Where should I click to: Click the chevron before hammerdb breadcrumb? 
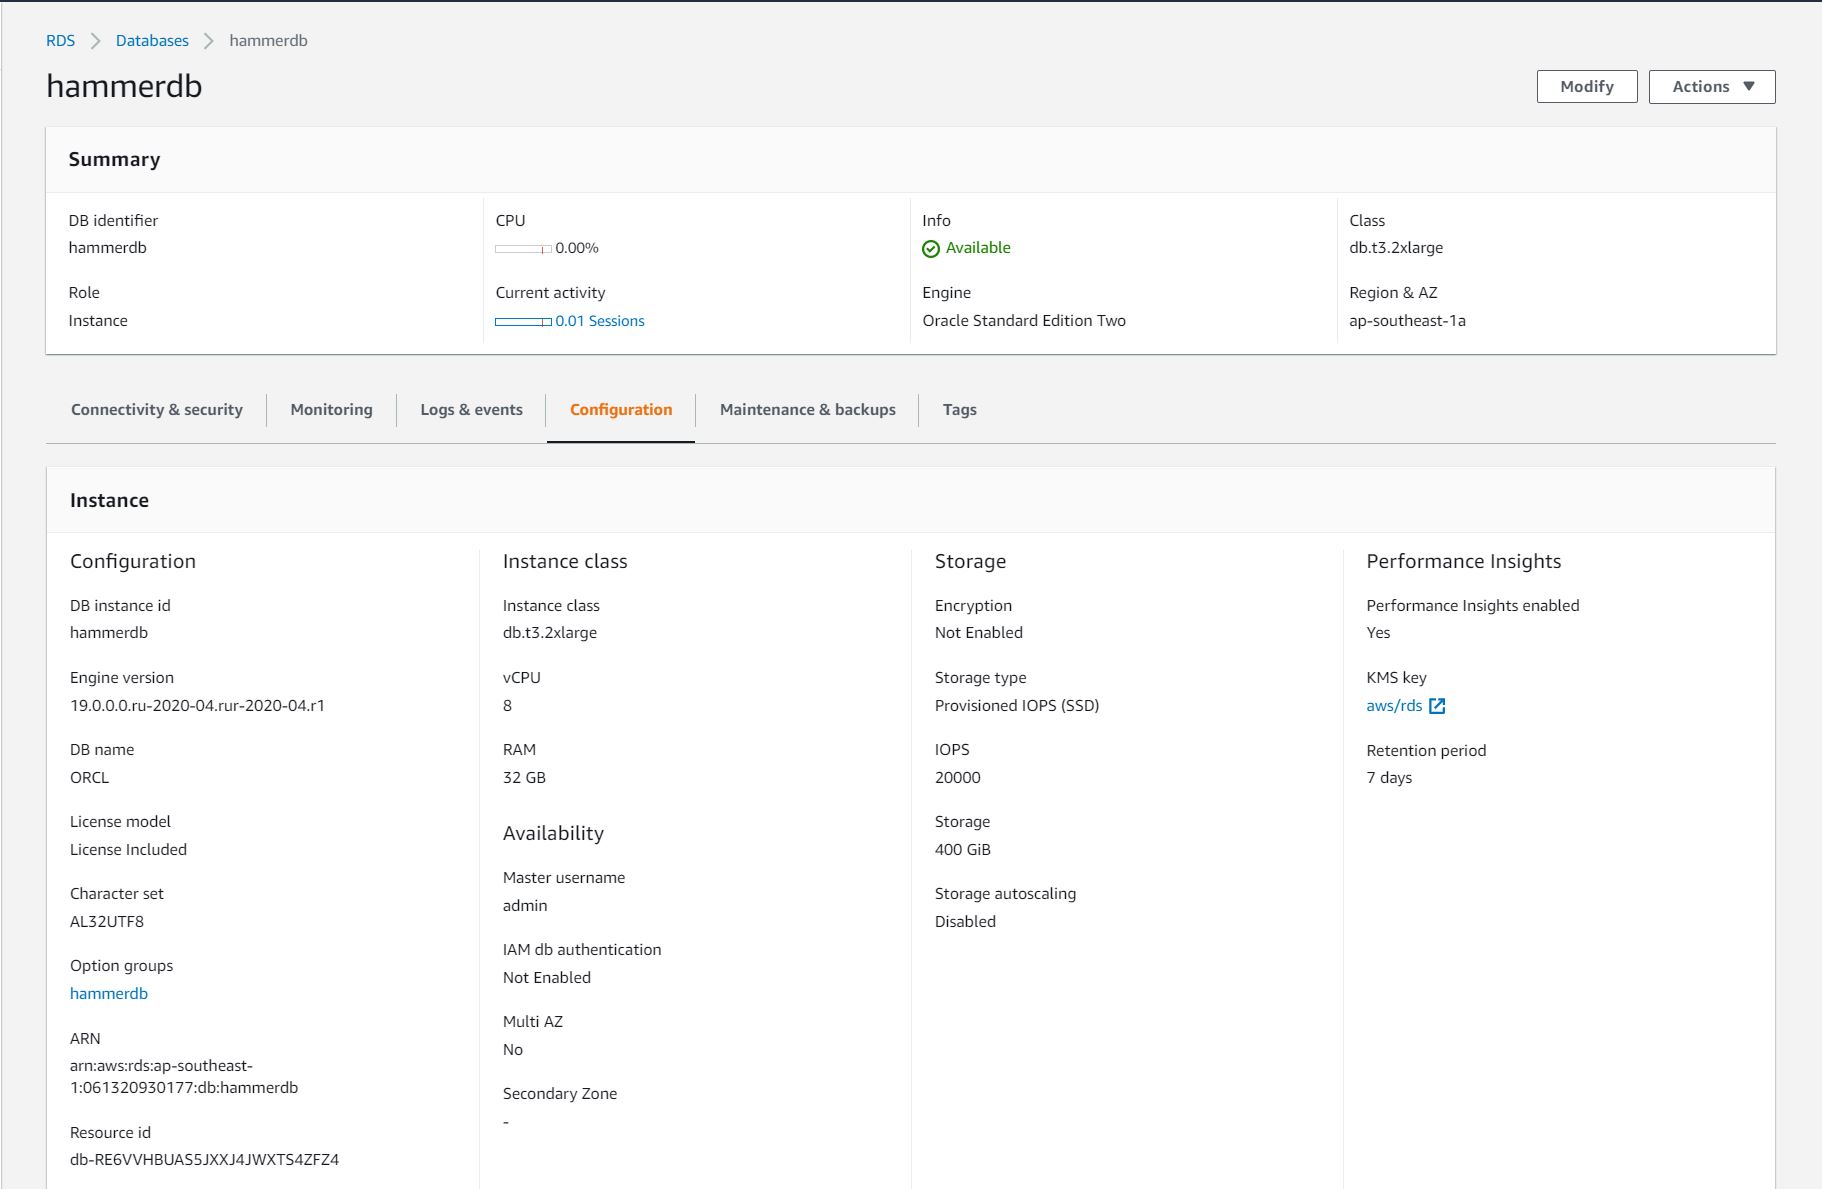[209, 41]
